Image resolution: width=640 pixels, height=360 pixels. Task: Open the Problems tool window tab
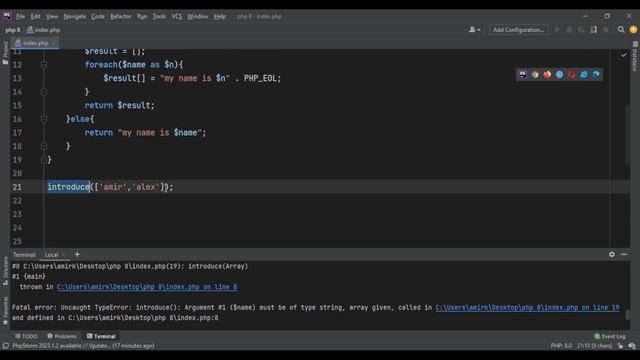(x=62, y=336)
